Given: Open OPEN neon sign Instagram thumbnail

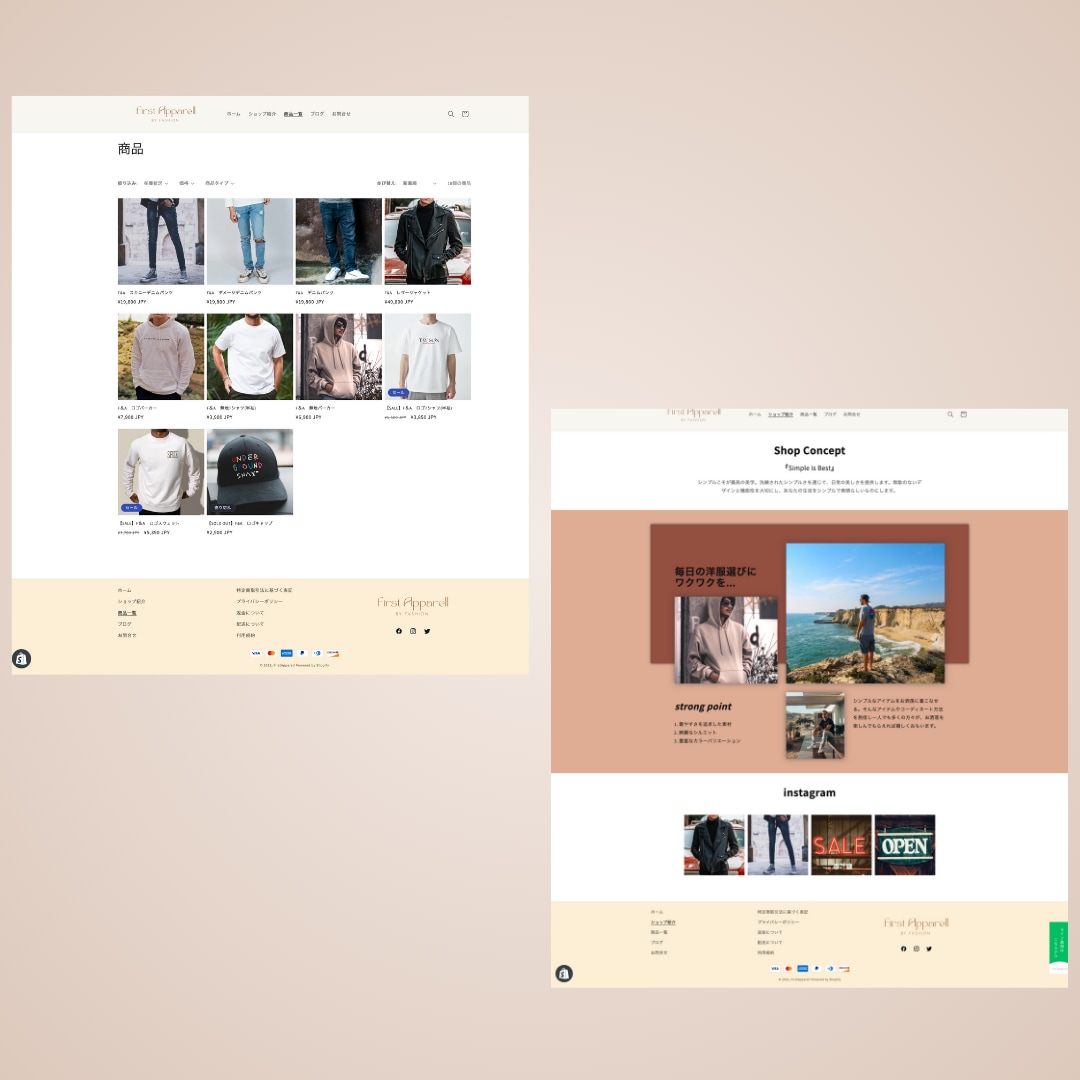Looking at the screenshot, I should 905,845.
